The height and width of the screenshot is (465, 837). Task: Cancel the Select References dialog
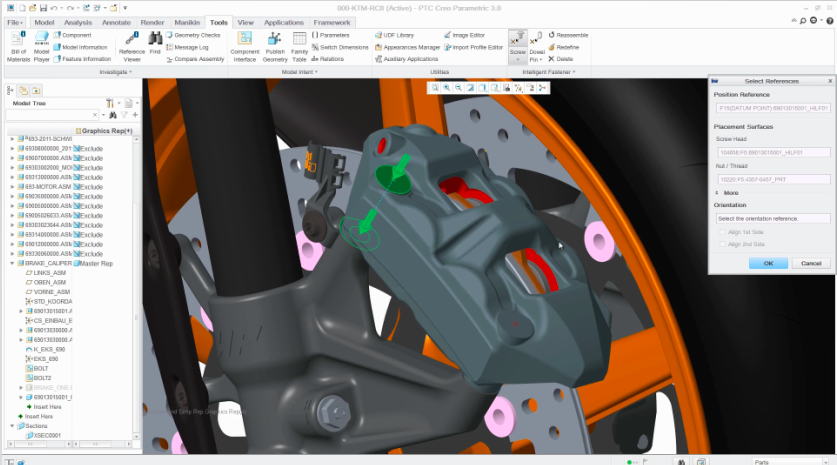(811, 263)
